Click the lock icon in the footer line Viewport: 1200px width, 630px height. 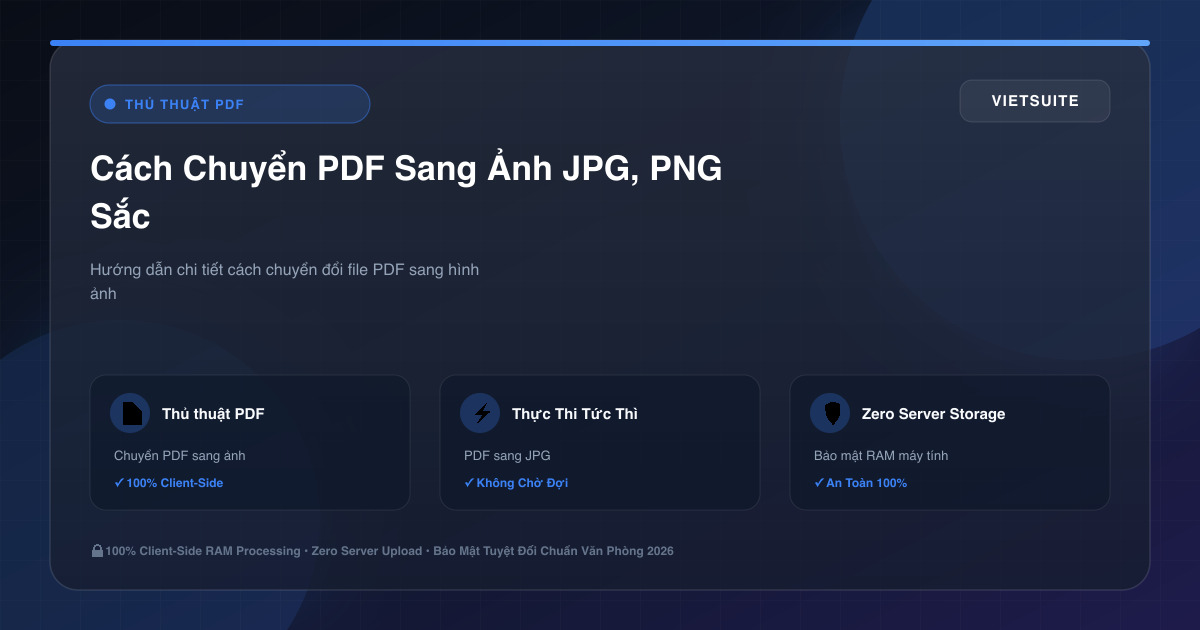pos(97,551)
